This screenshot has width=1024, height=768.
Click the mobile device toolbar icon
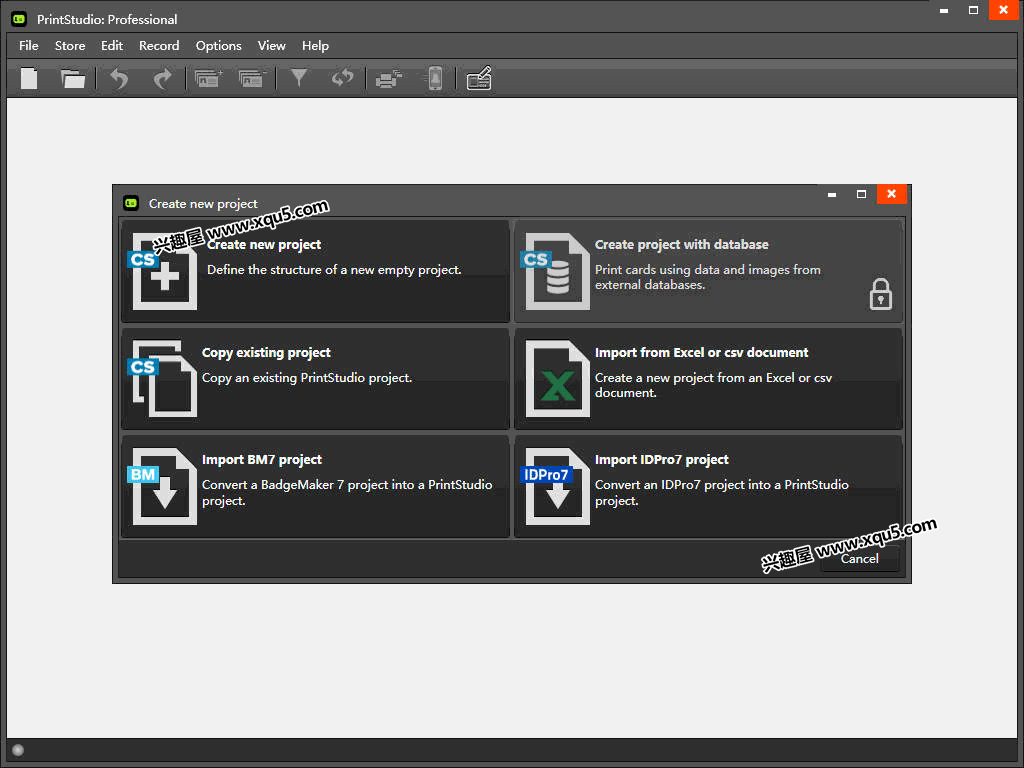click(x=435, y=78)
